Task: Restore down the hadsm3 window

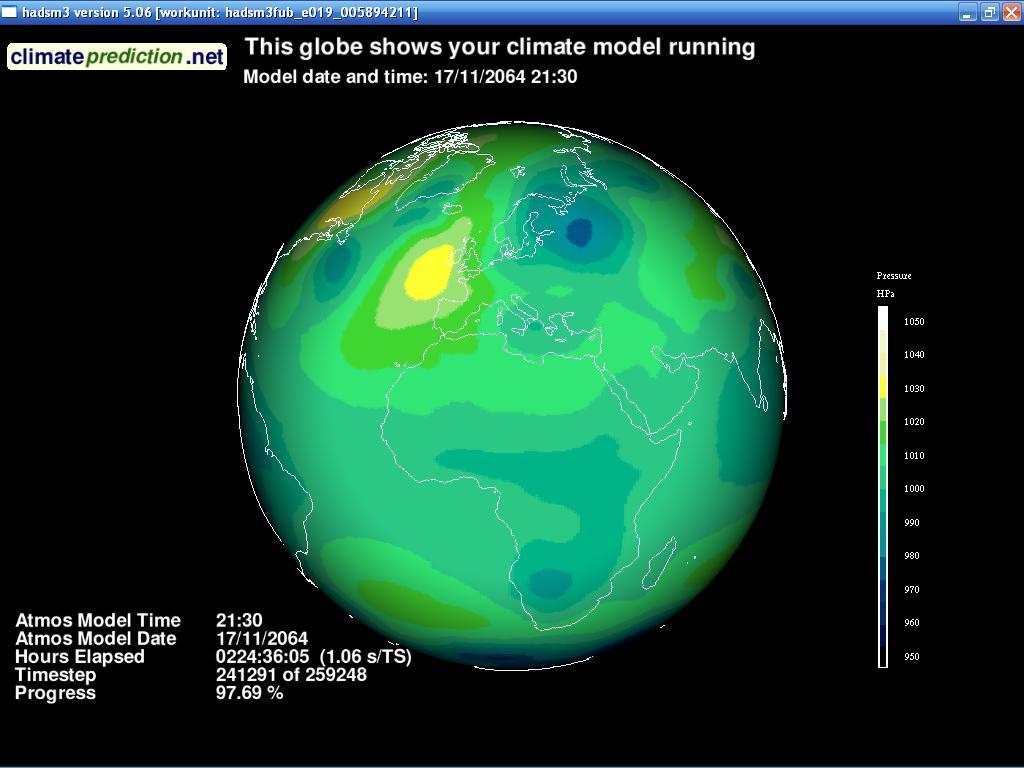Action: pos(989,12)
